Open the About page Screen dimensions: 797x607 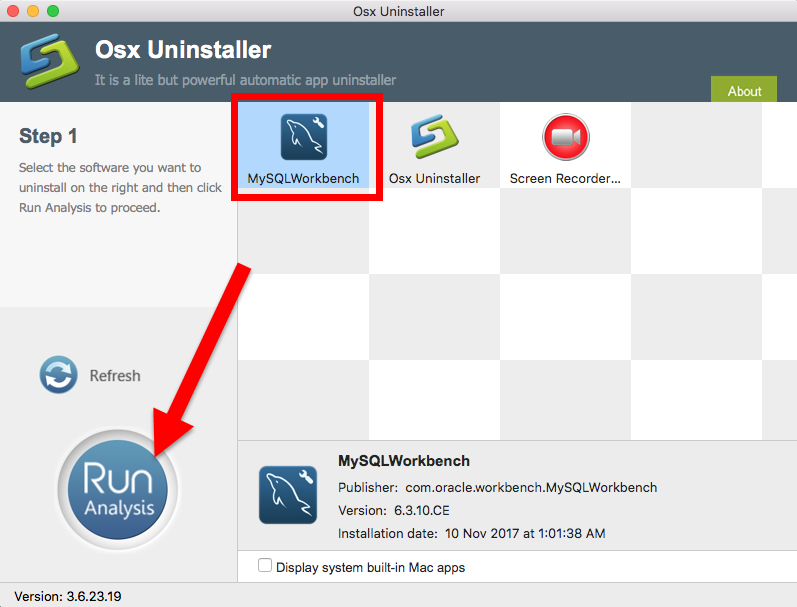coord(744,91)
